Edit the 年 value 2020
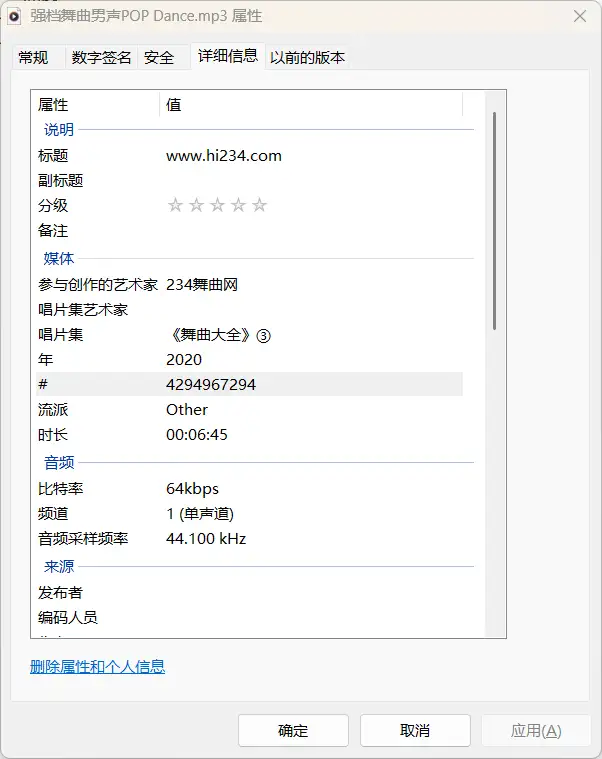This screenshot has width=602, height=759. click(184, 360)
